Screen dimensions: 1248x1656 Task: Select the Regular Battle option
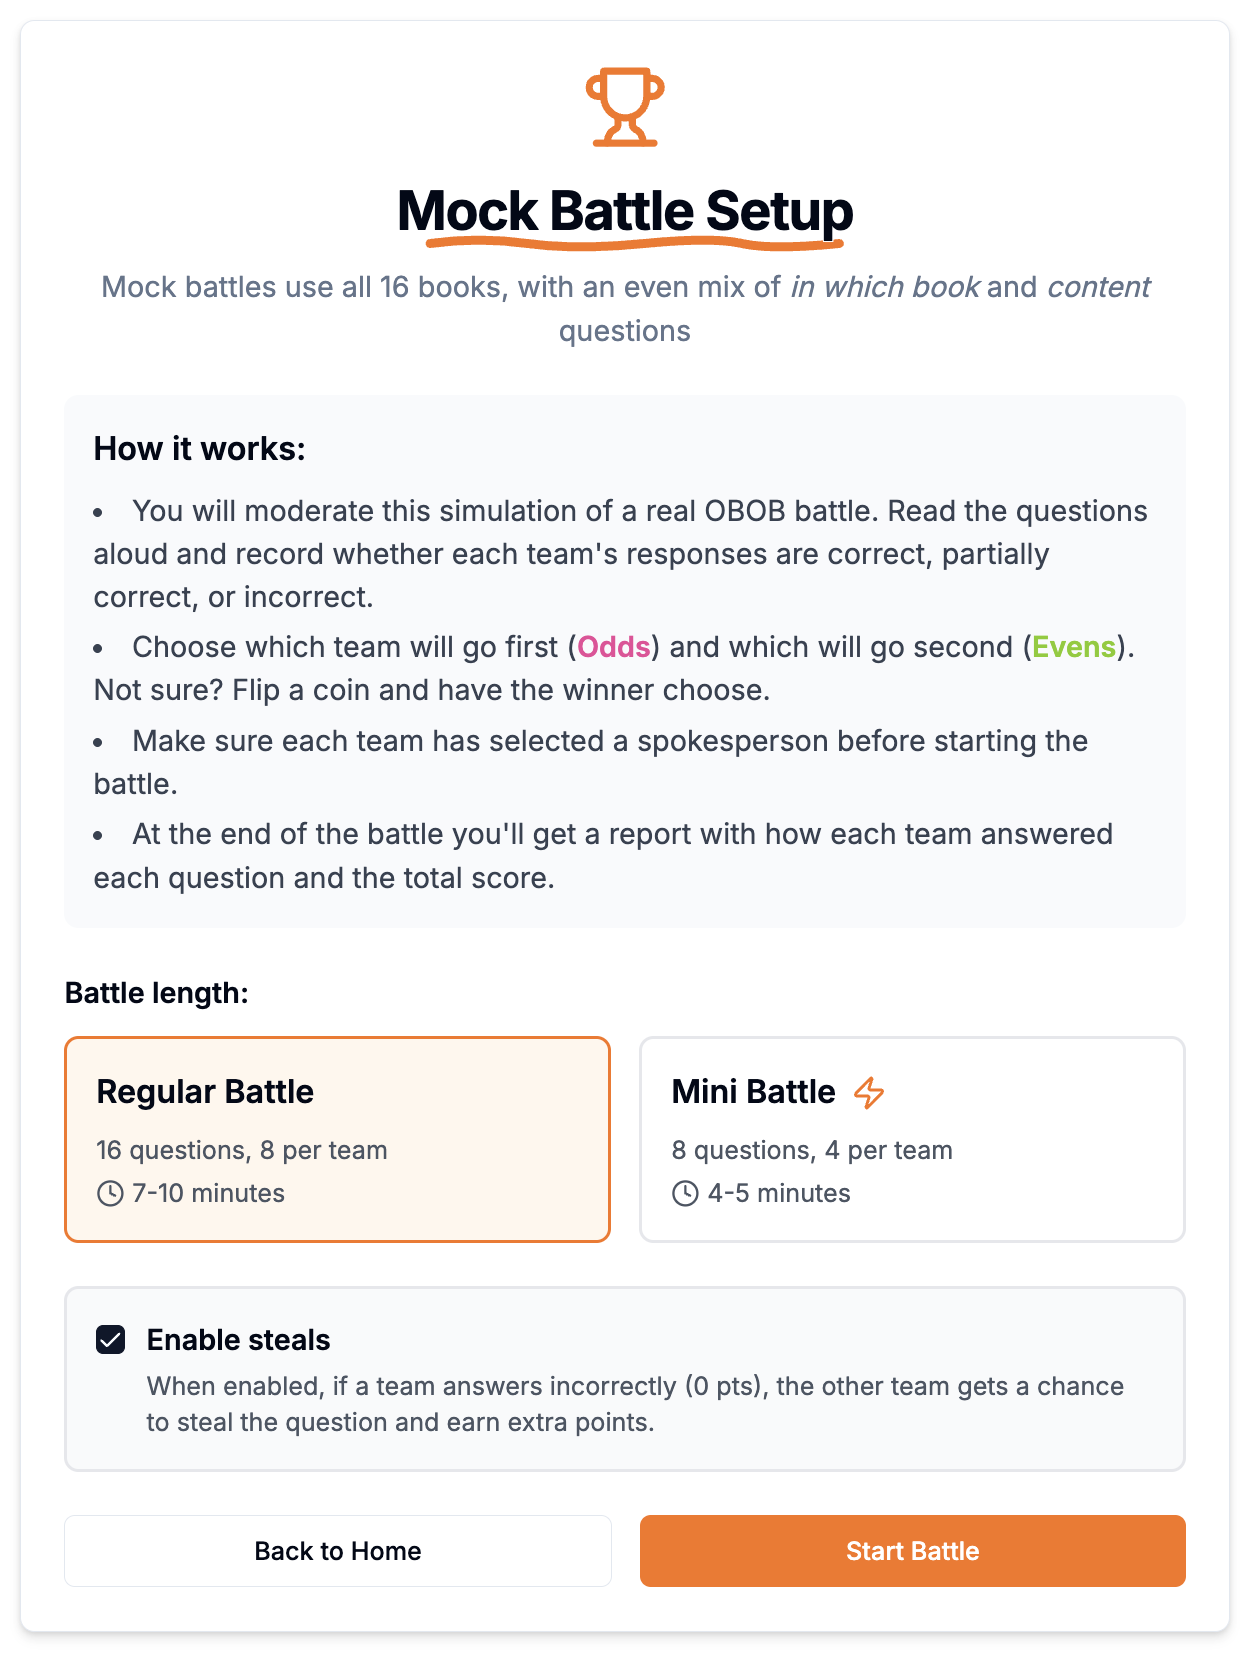coord(337,1139)
